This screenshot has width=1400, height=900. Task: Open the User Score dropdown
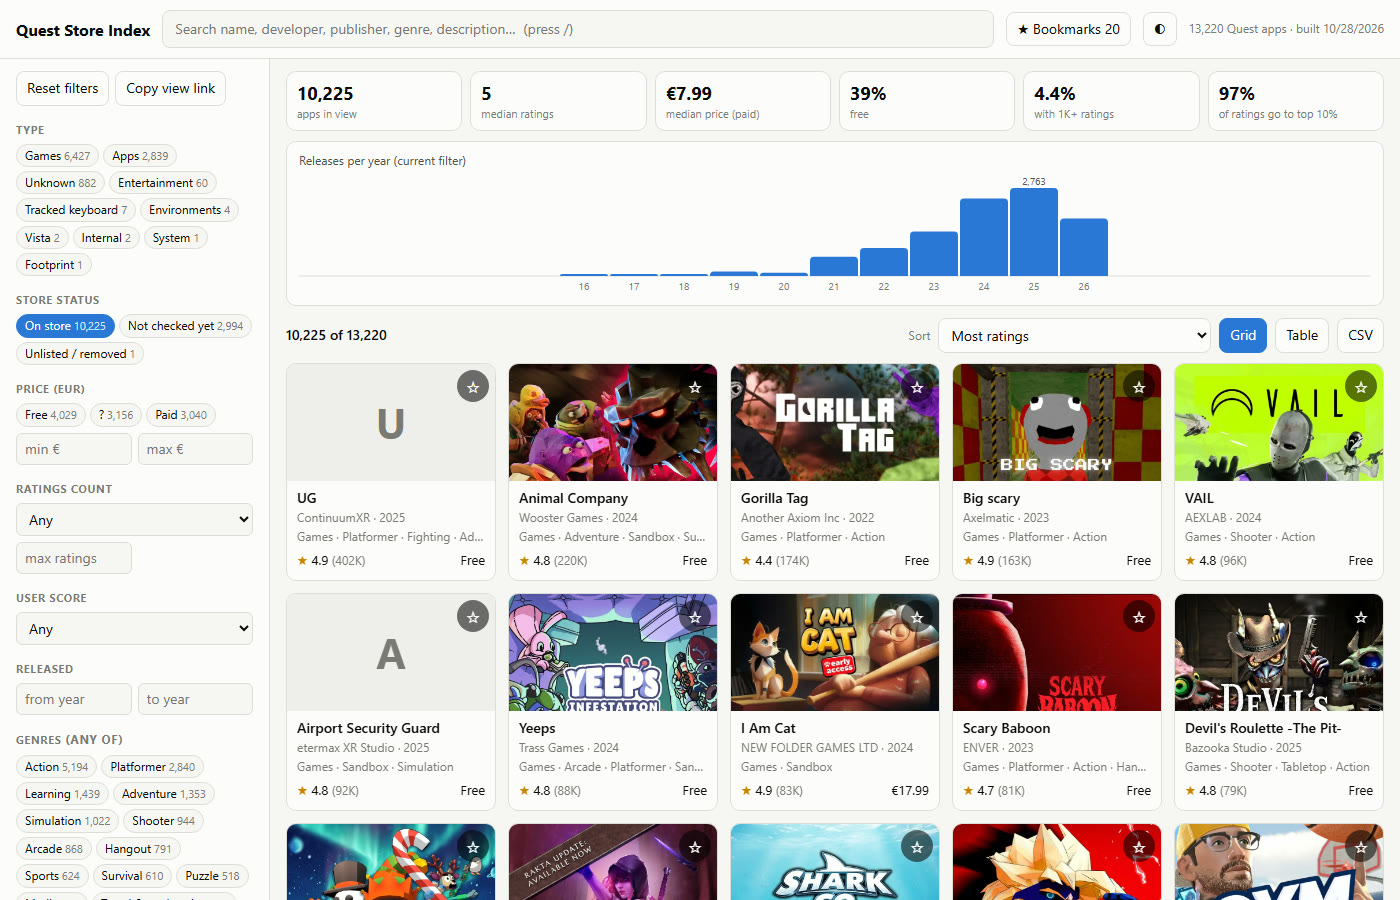click(134, 629)
